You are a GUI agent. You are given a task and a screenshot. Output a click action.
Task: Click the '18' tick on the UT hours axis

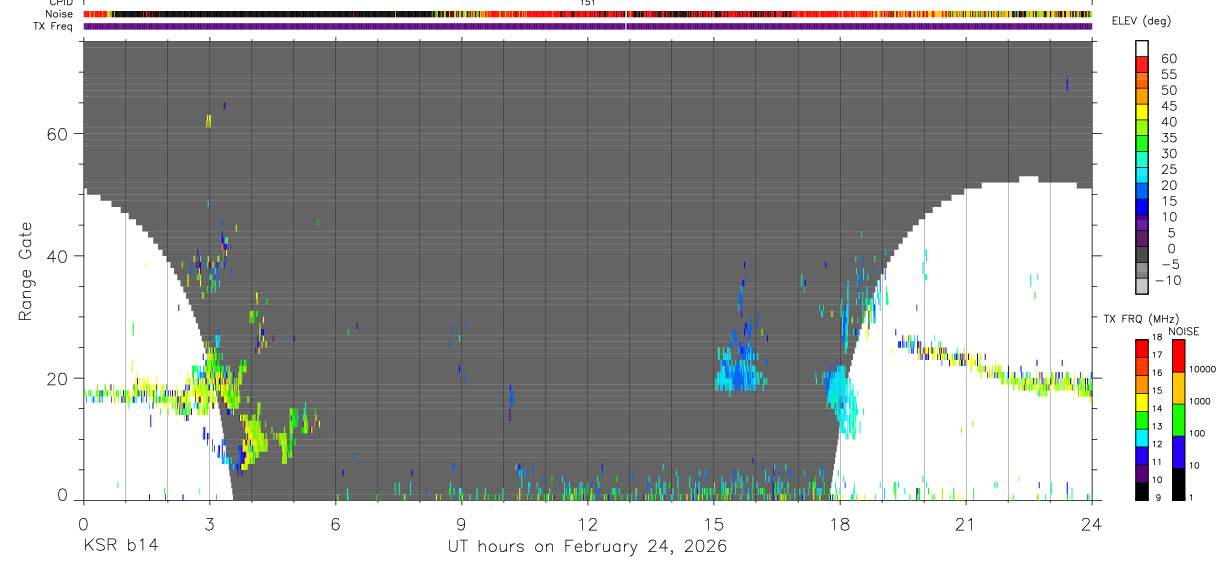[839, 523]
